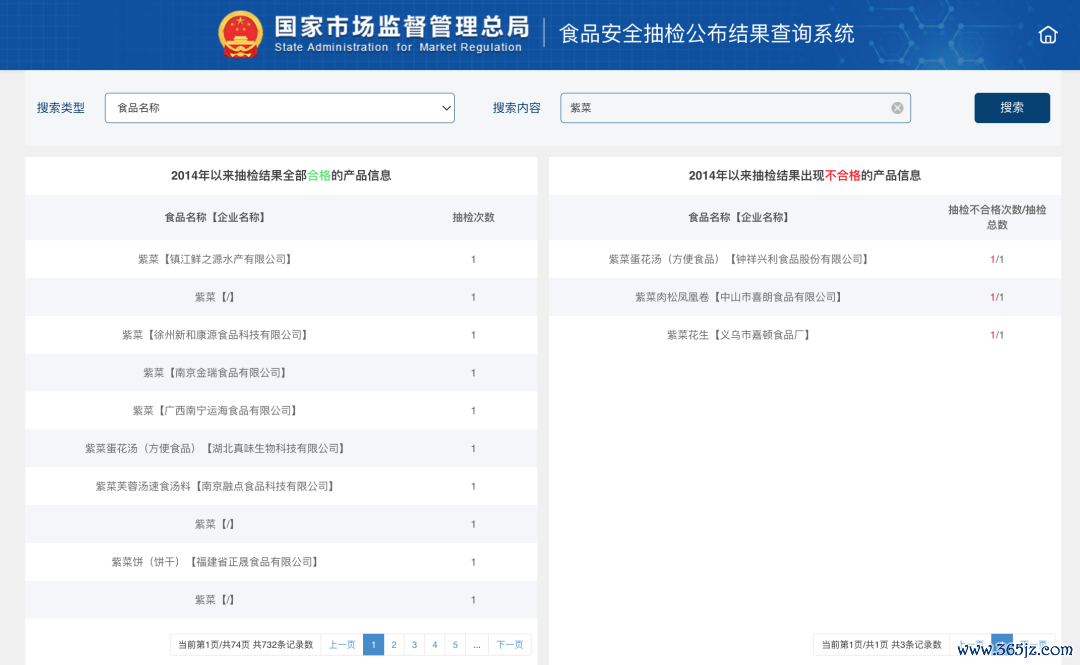
Task: Click the national emblem logo
Action: (x=240, y=34)
